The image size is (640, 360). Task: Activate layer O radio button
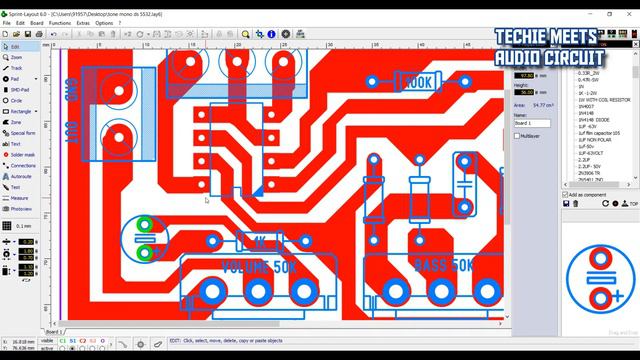(x=102, y=349)
